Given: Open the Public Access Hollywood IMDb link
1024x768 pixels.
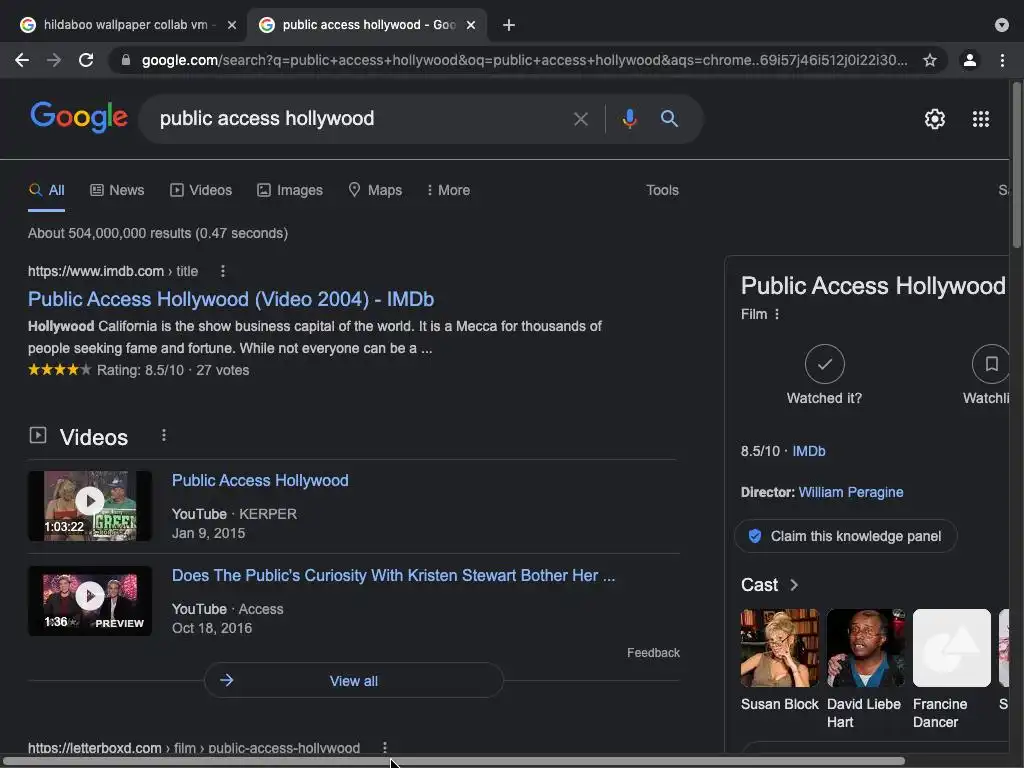Looking at the screenshot, I should [x=231, y=299].
